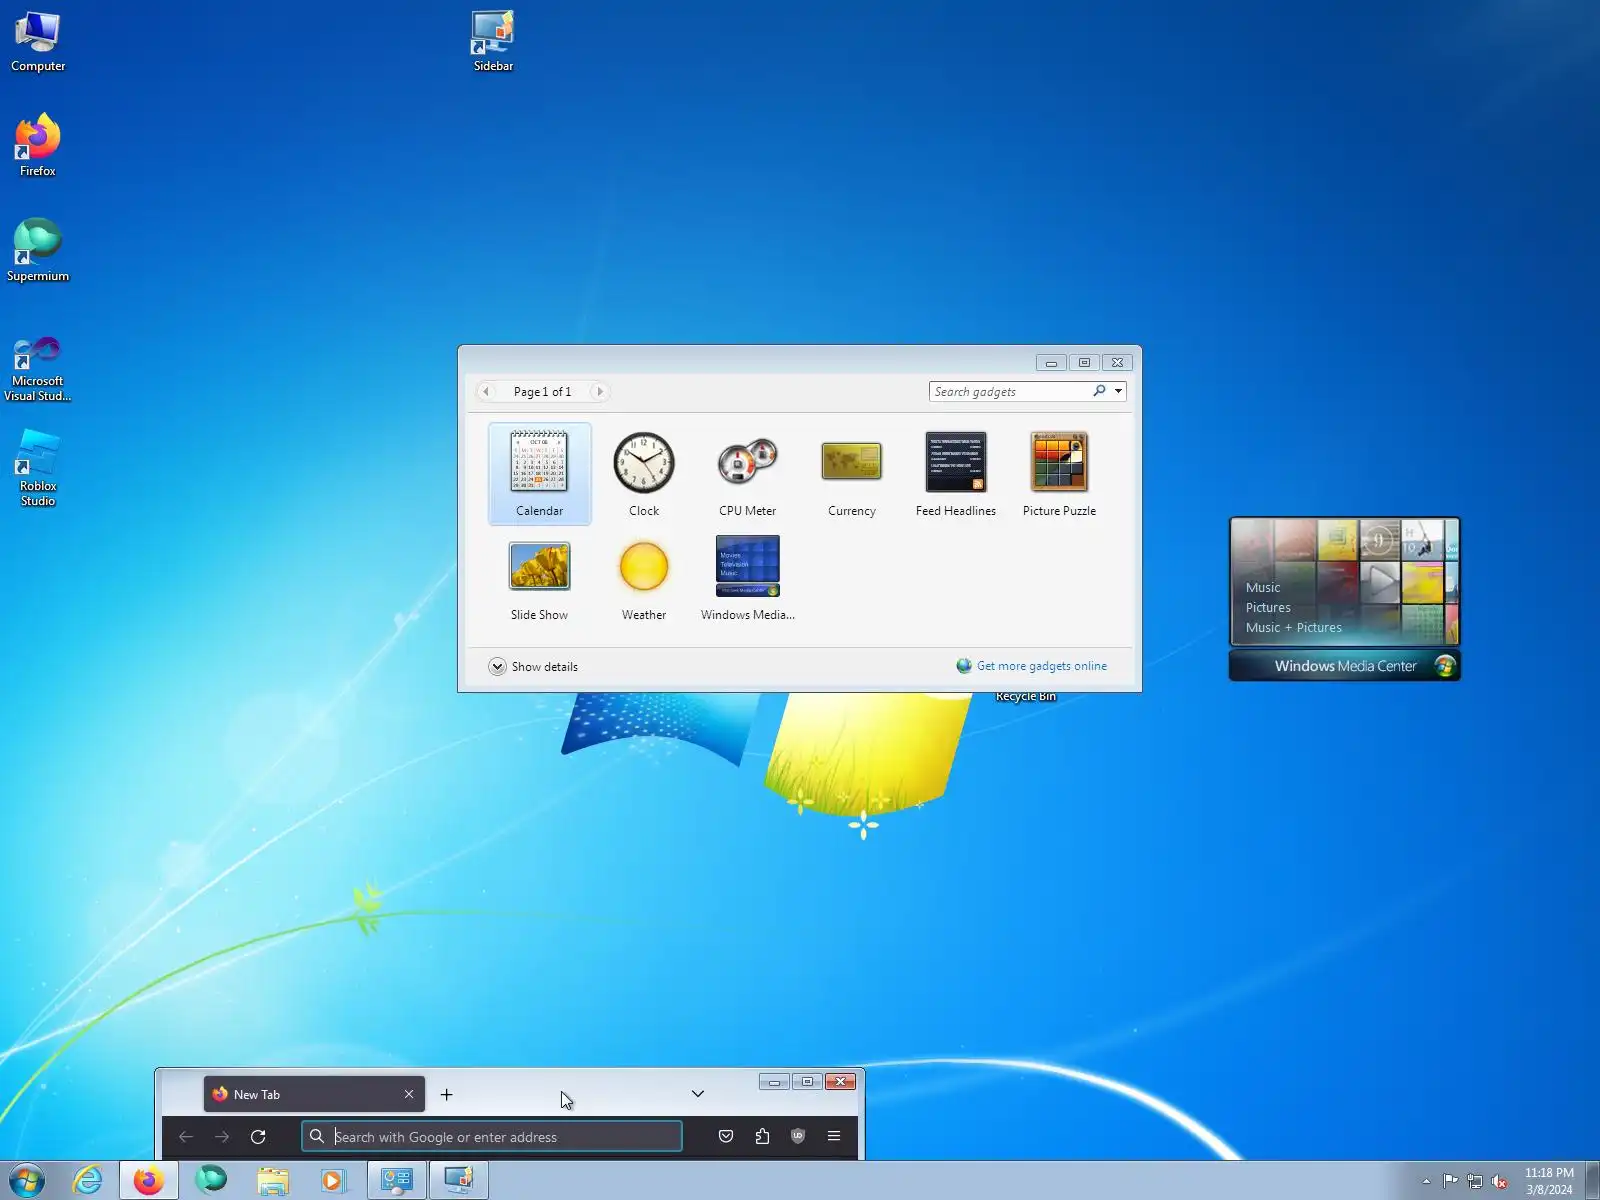Select the Clock gadget
Viewport: 1600px width, 1200px height.
tap(644, 473)
